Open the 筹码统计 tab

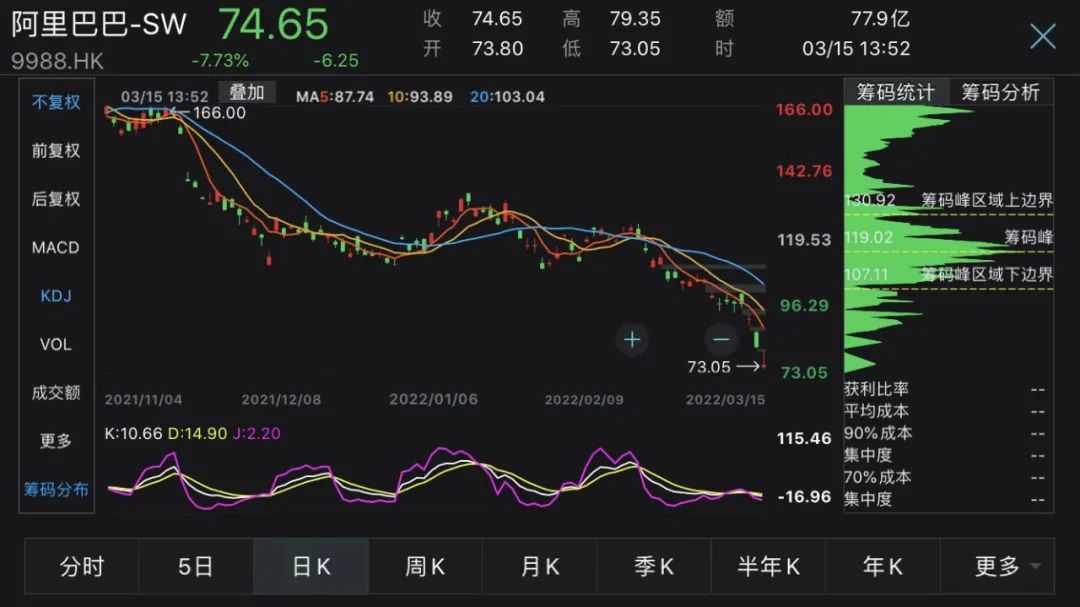click(x=895, y=92)
